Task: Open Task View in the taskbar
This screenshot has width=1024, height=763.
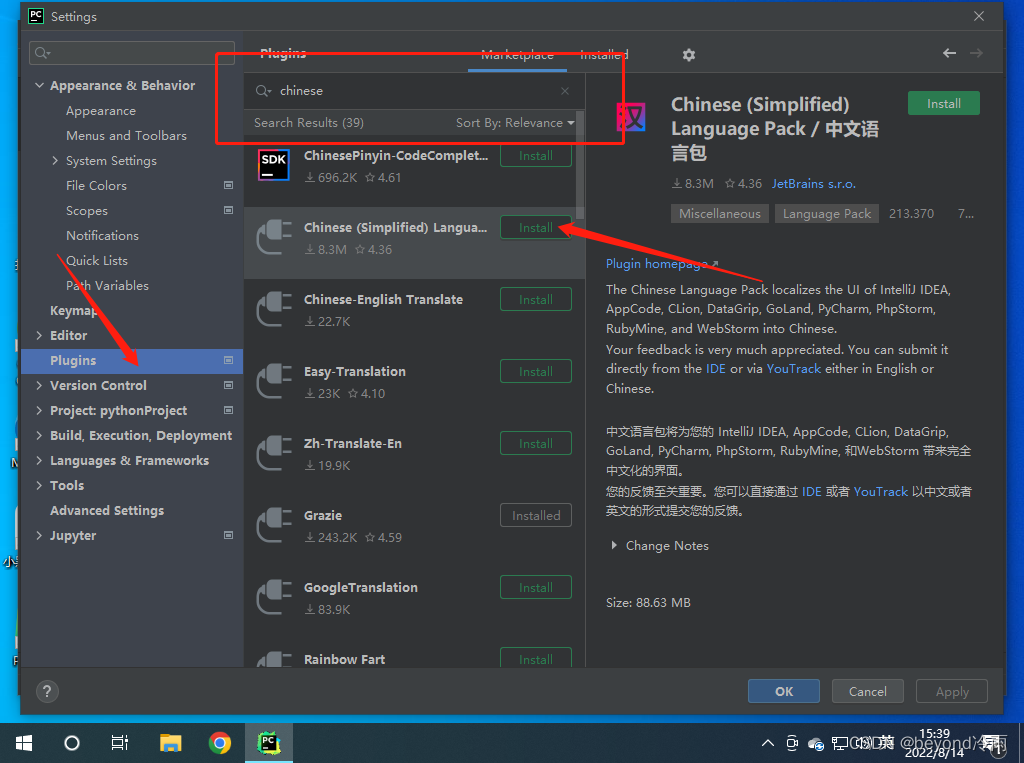Action: tap(120, 743)
